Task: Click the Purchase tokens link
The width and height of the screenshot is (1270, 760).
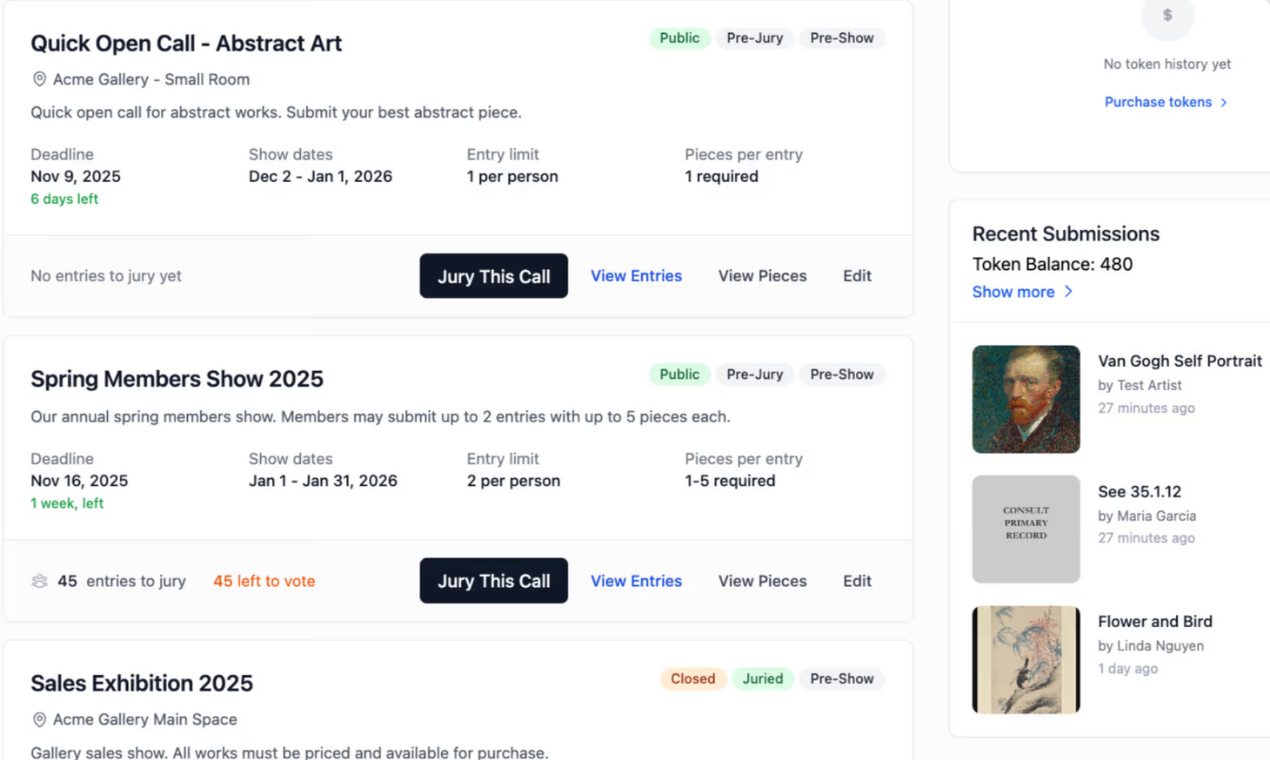Action: coord(1157,102)
